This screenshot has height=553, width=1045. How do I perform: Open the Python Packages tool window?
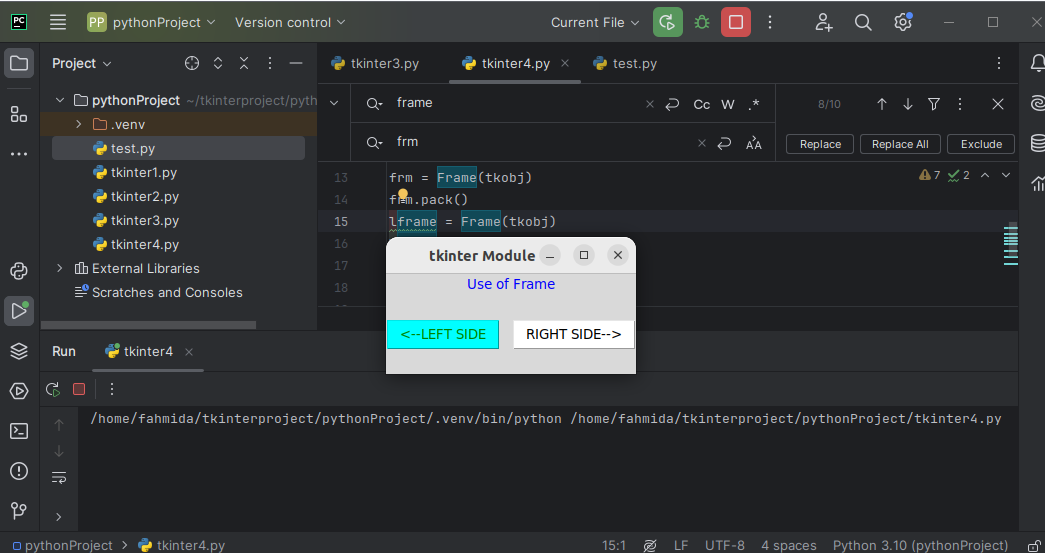pos(19,350)
